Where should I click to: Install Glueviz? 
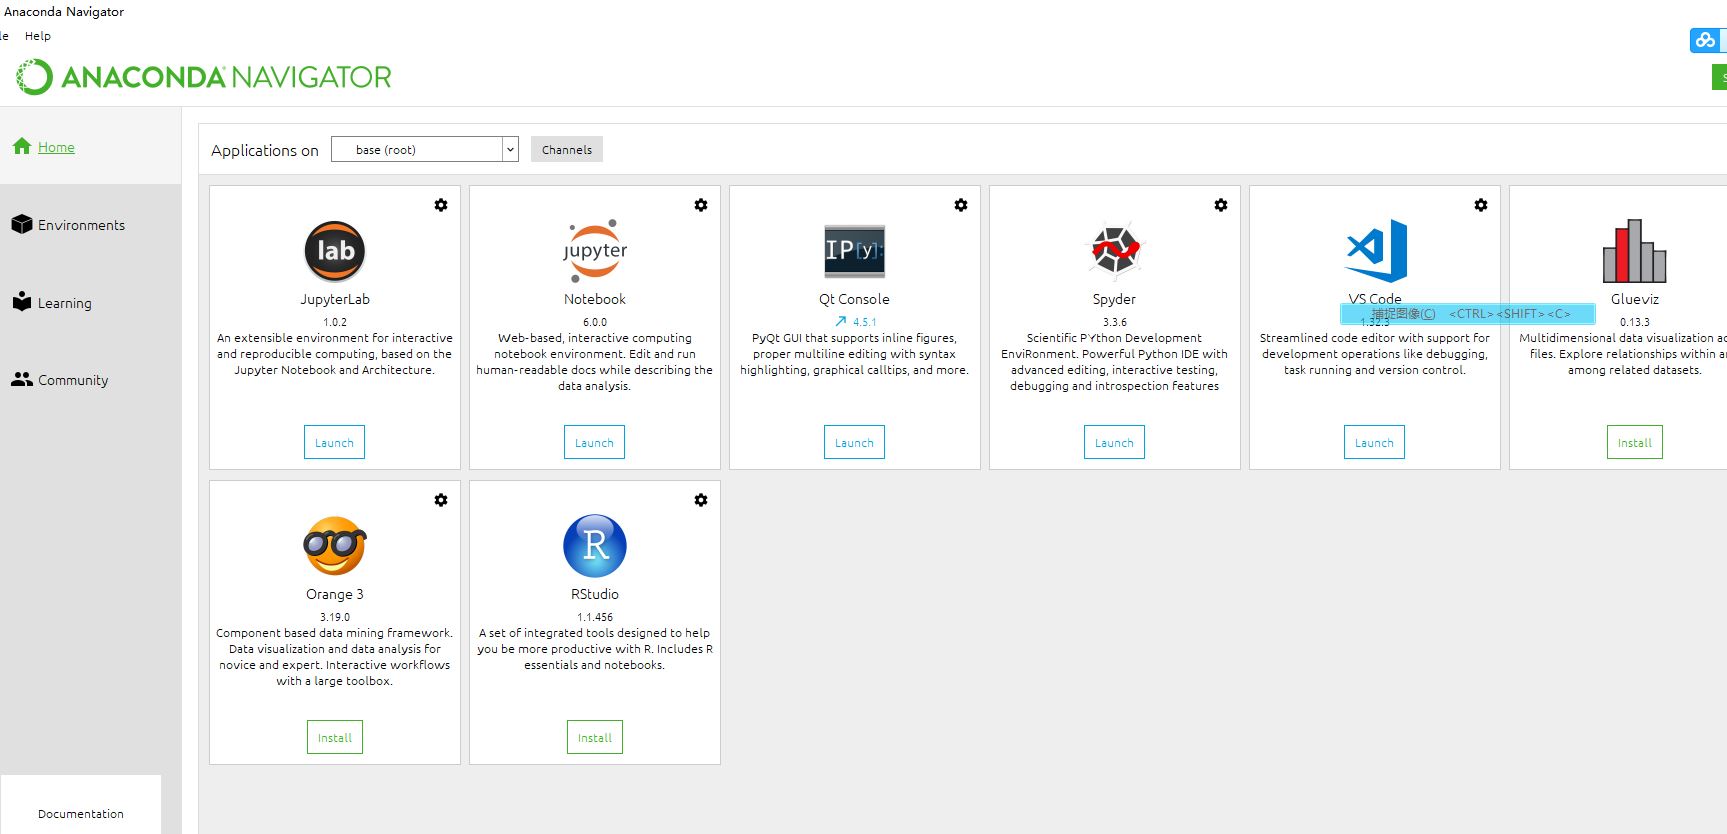(x=1635, y=442)
